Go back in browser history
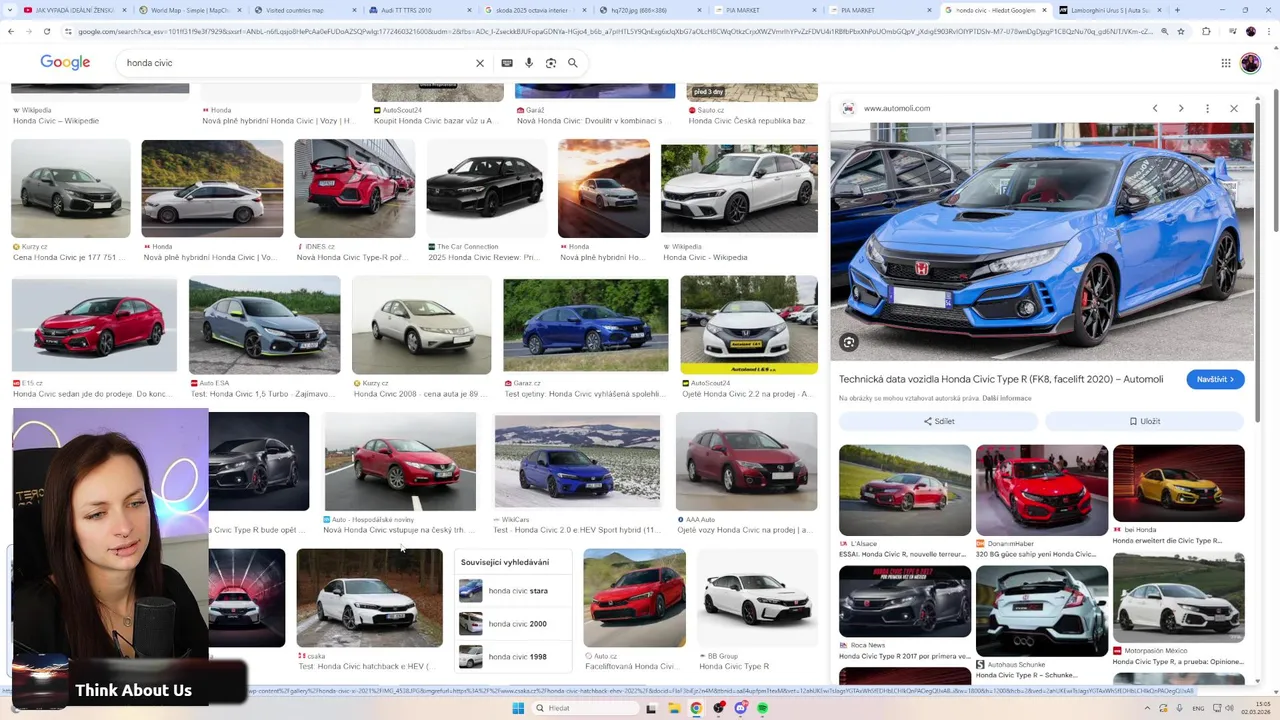The image size is (1280, 720). pos(11,31)
